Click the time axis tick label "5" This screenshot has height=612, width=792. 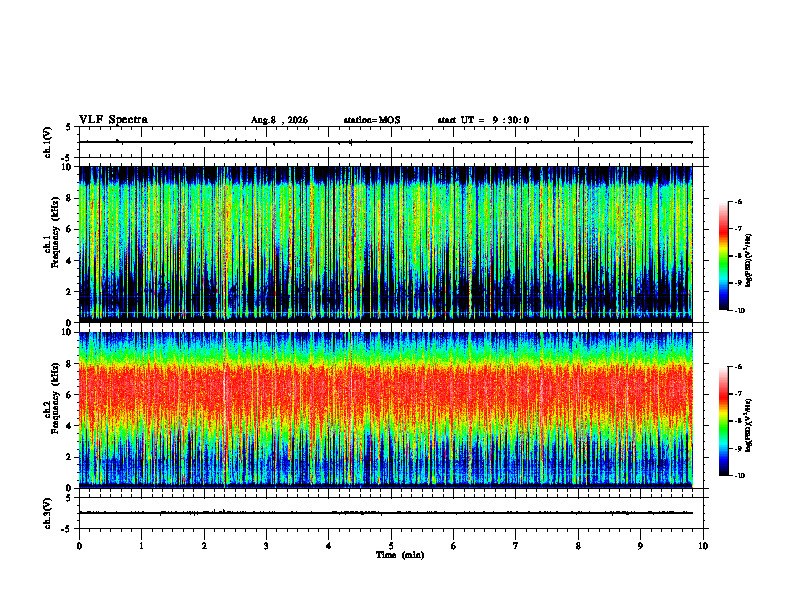click(x=391, y=546)
